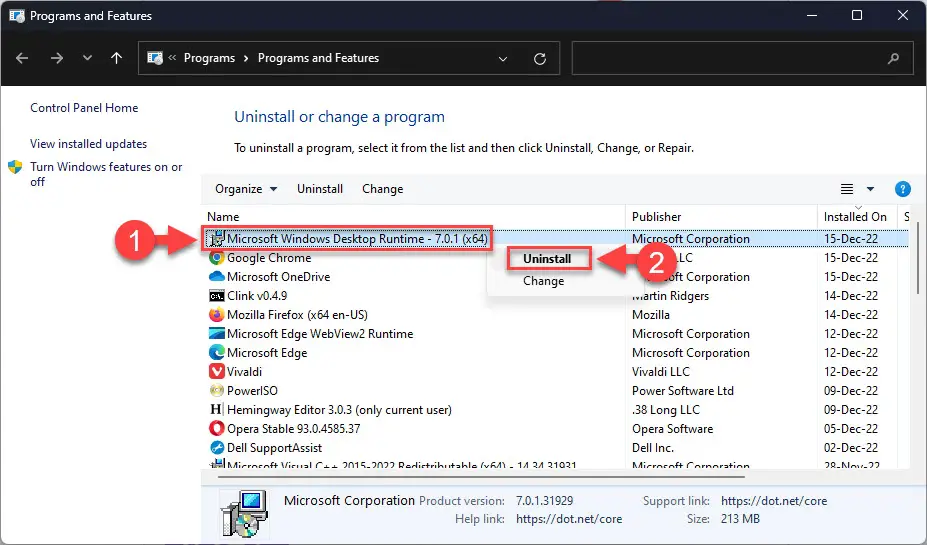Choose Uninstall in the context menu
The height and width of the screenshot is (545, 927).
[547, 258]
